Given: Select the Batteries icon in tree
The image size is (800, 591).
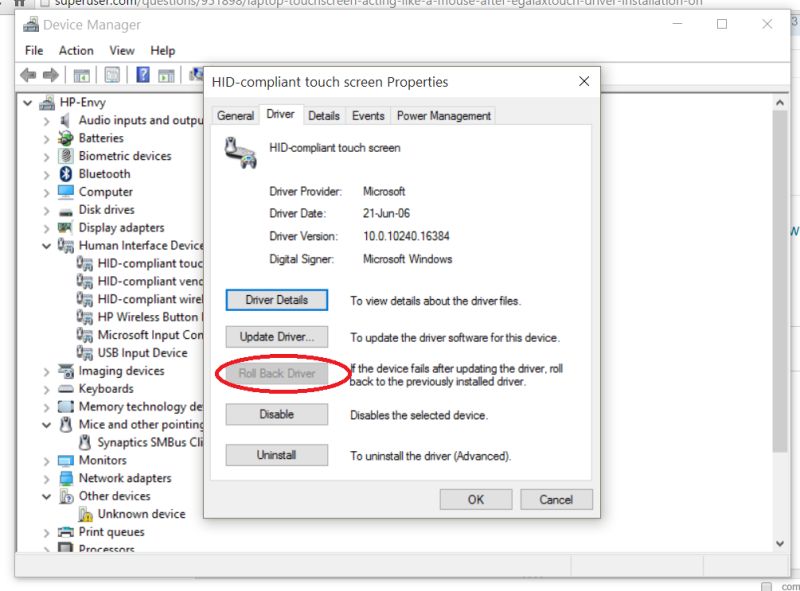Looking at the screenshot, I should point(66,138).
